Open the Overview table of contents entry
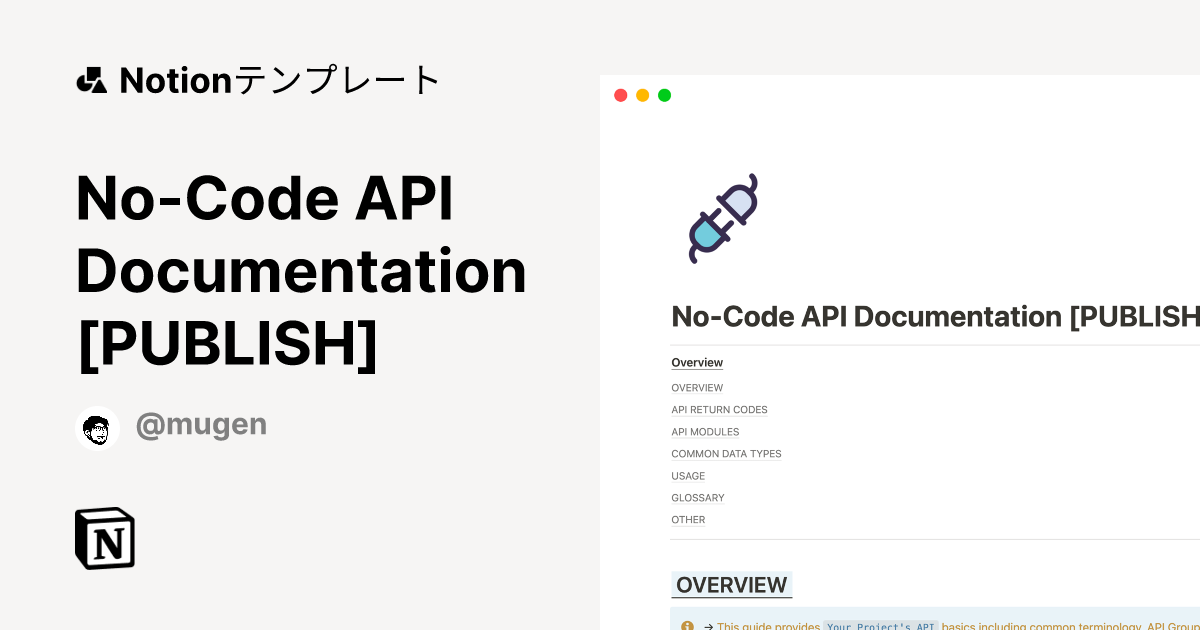The image size is (1200, 630). (x=697, y=362)
